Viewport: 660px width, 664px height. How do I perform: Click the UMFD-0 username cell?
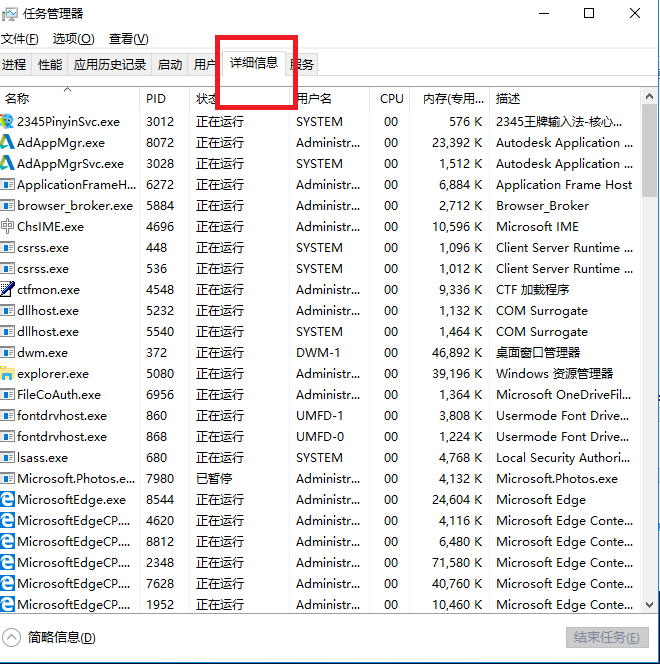pos(320,437)
